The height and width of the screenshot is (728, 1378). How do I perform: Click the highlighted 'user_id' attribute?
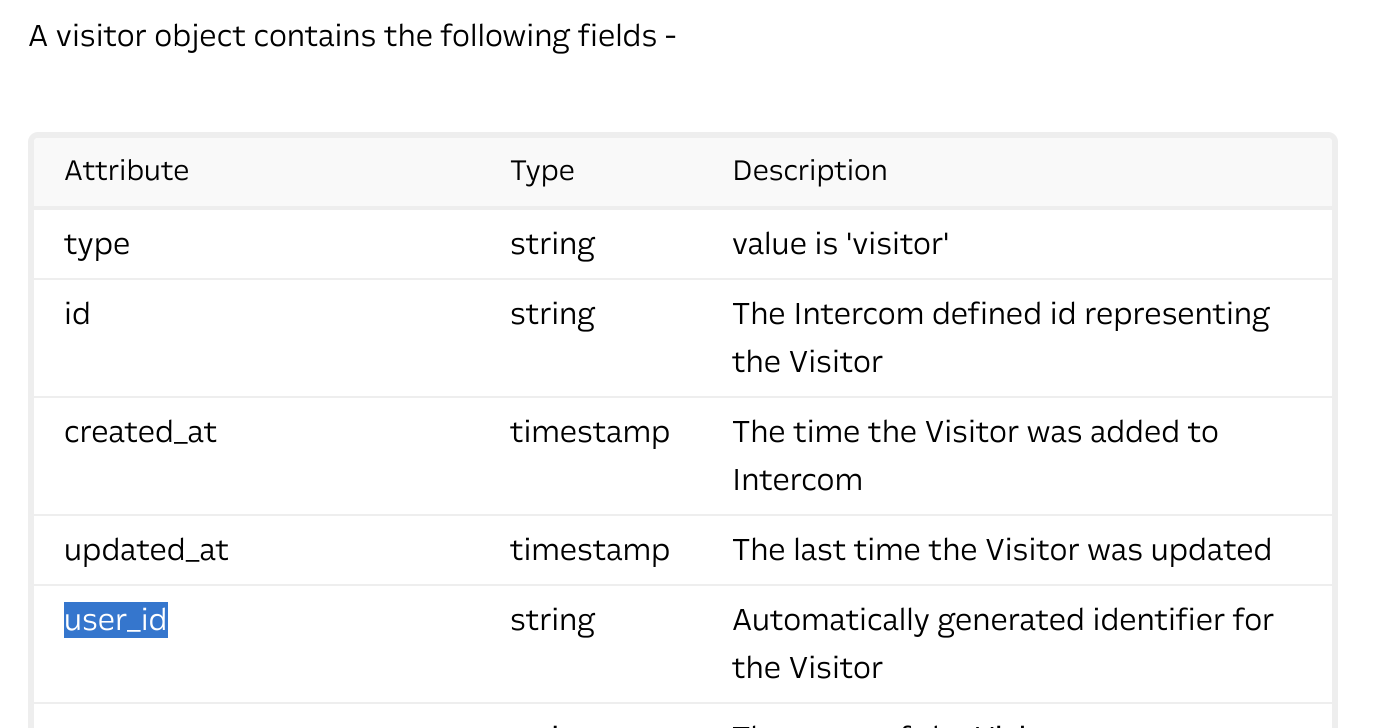click(115, 620)
